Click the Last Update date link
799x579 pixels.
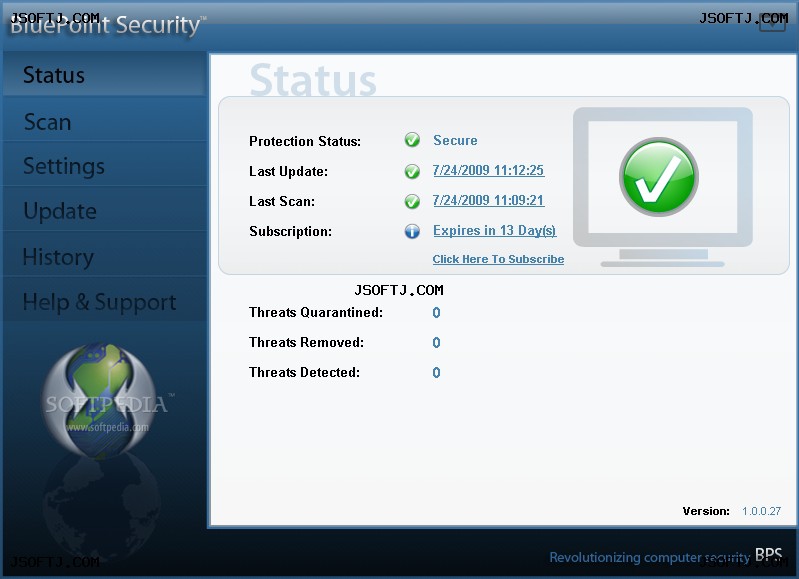(x=488, y=170)
